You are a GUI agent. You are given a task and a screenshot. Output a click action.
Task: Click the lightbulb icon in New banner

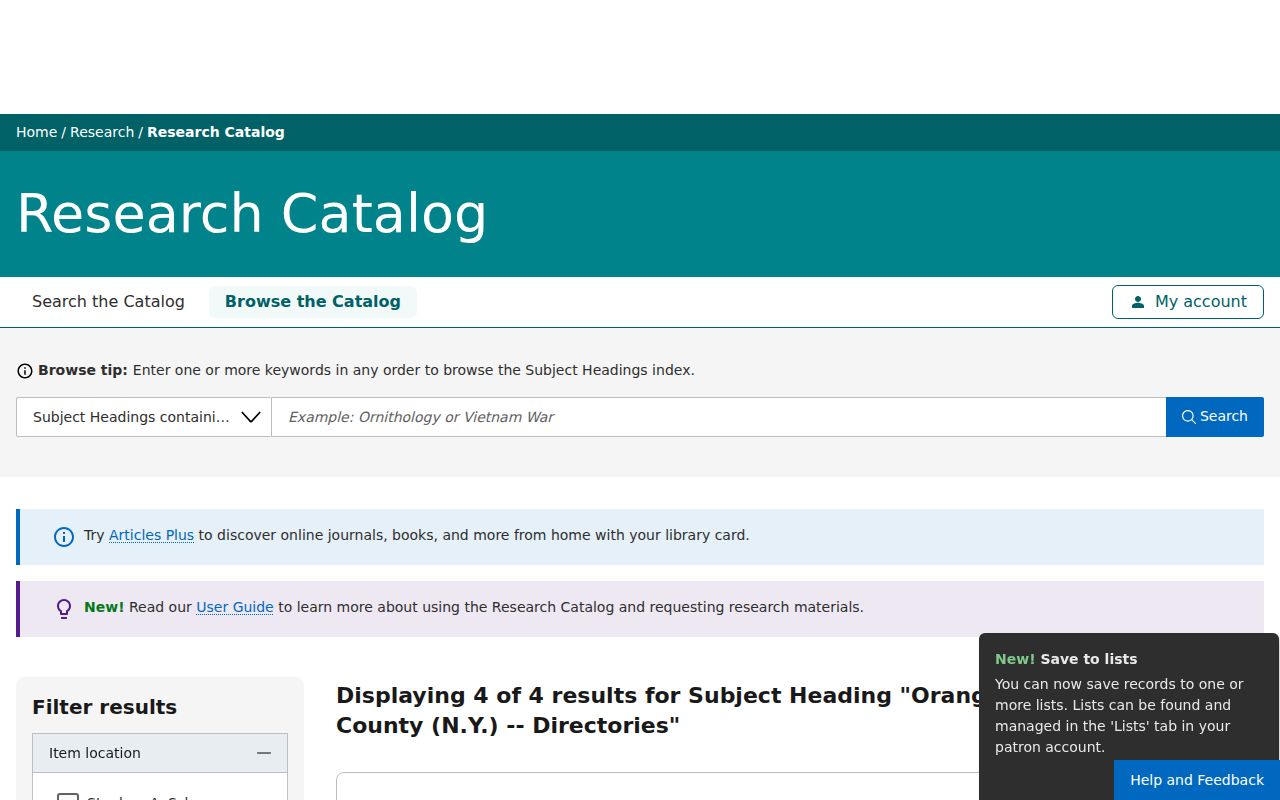(64, 608)
